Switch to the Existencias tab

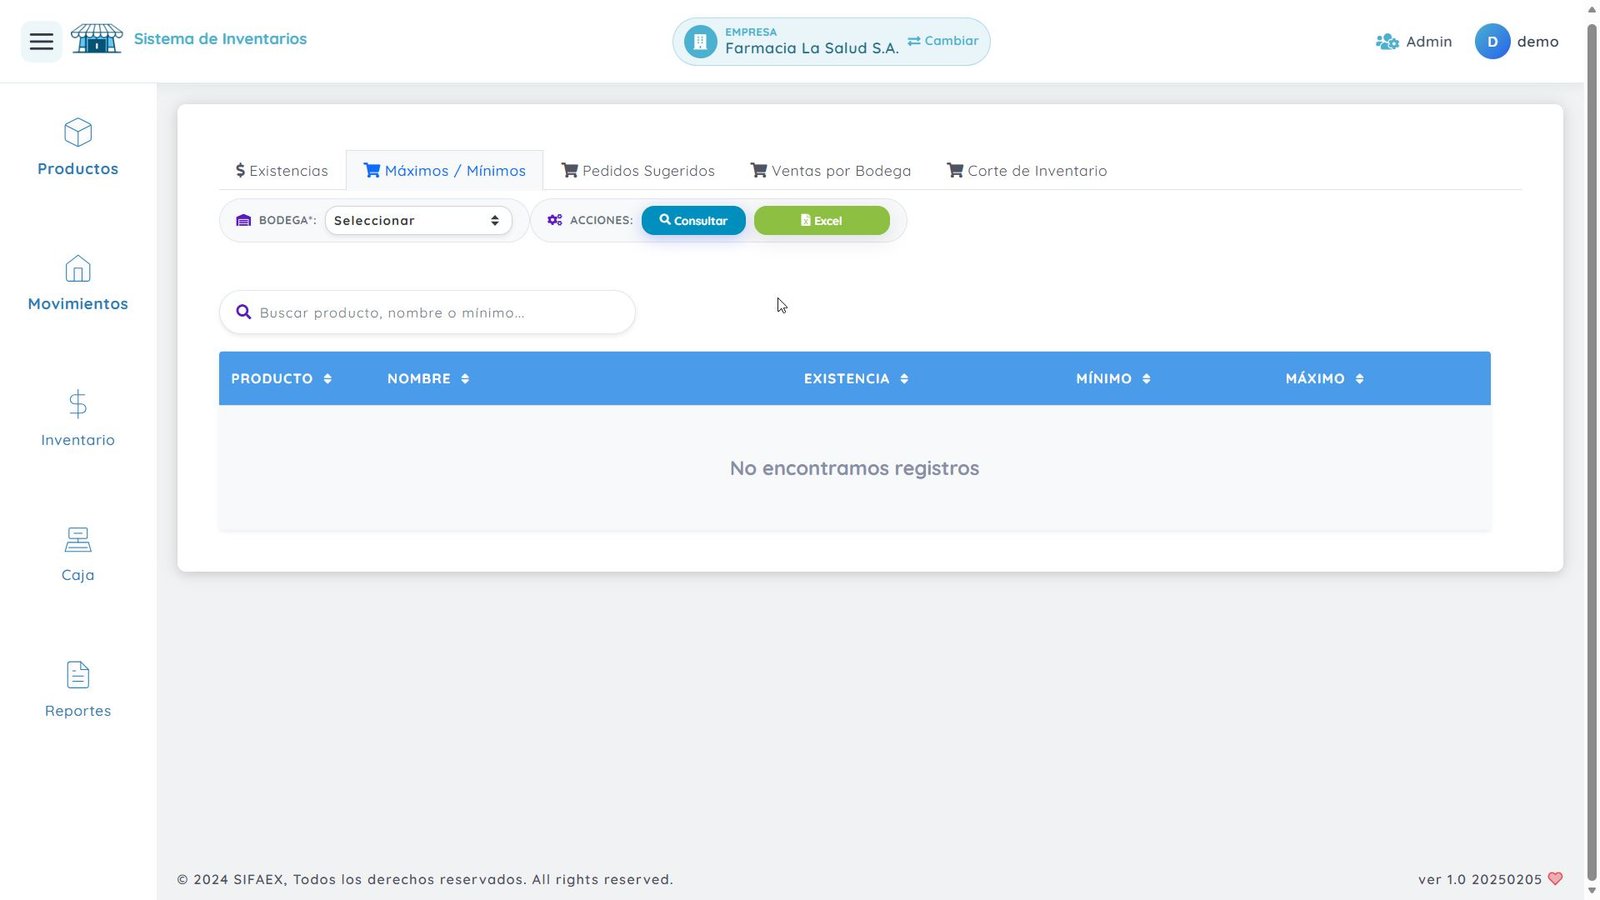point(282,171)
